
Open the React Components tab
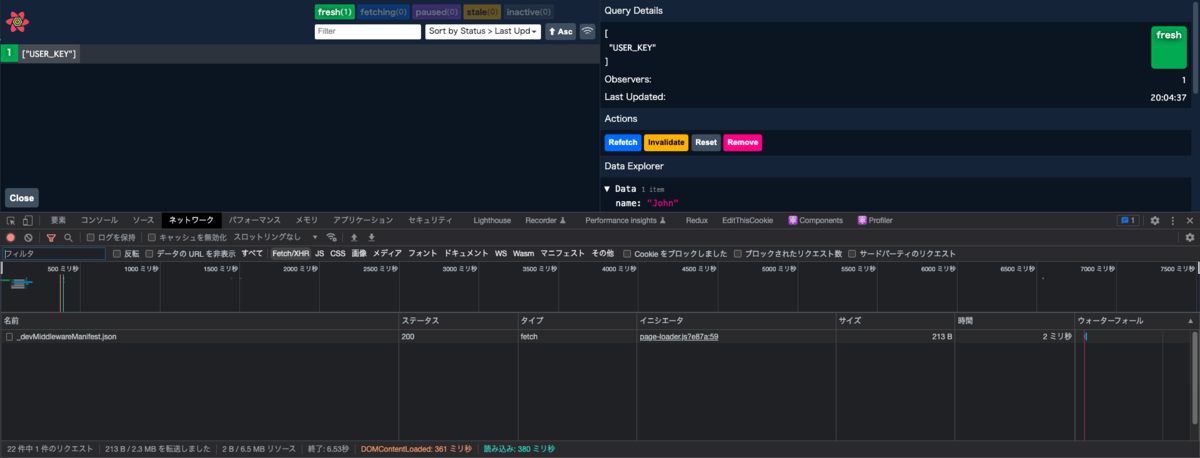[815, 220]
